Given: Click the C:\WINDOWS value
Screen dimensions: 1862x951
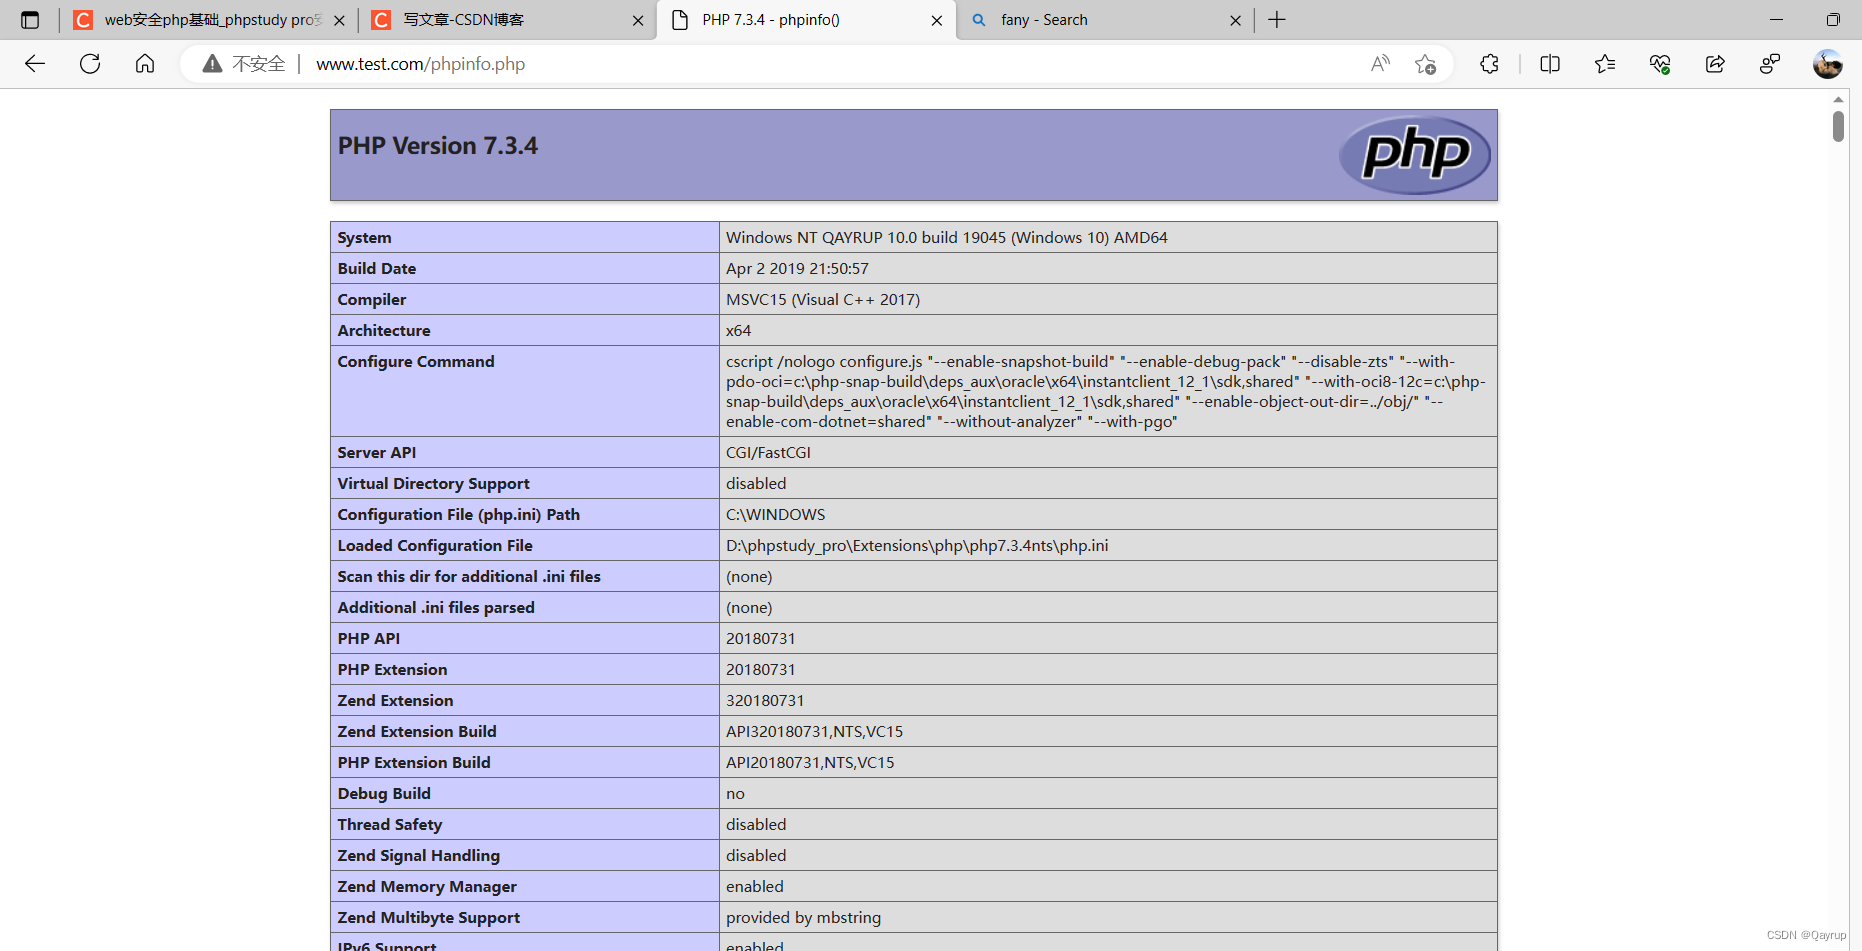Looking at the screenshot, I should [776, 515].
